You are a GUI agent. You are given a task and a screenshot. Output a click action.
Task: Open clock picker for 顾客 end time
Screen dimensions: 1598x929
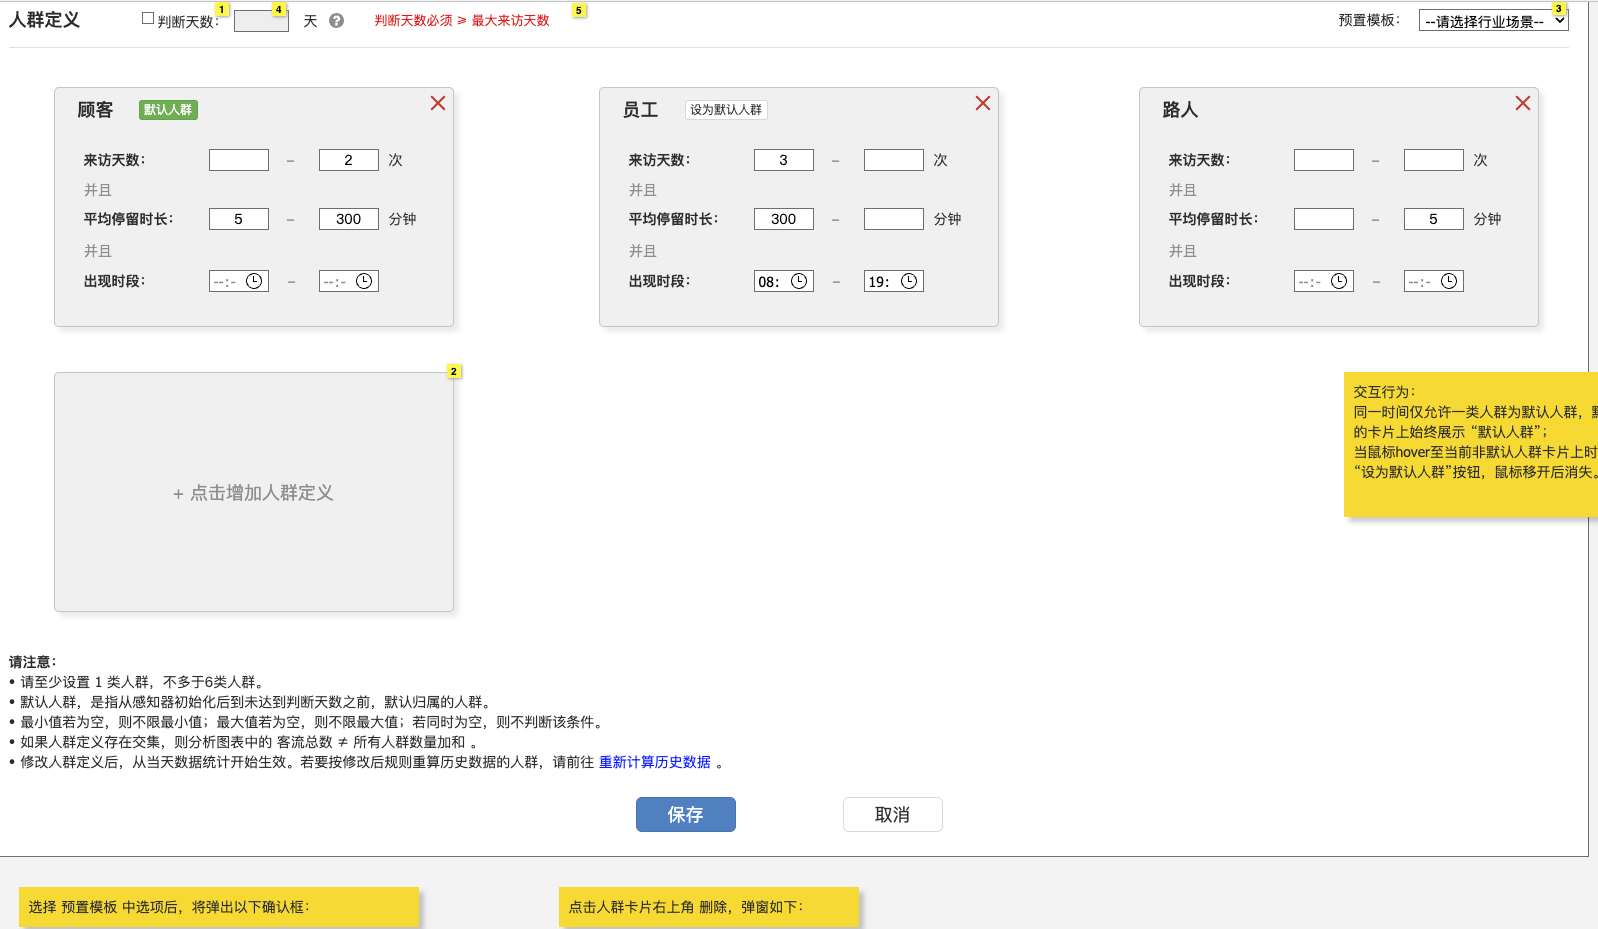pos(364,281)
